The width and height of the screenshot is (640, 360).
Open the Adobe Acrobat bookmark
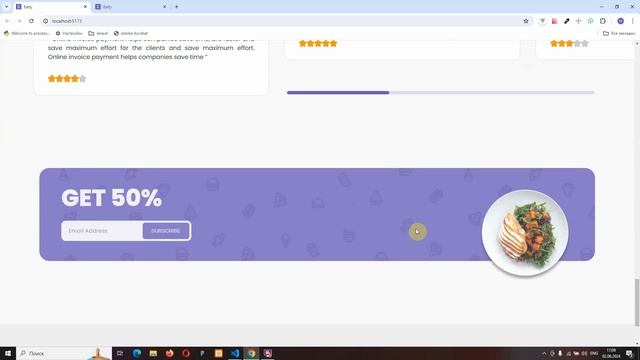click(131, 33)
